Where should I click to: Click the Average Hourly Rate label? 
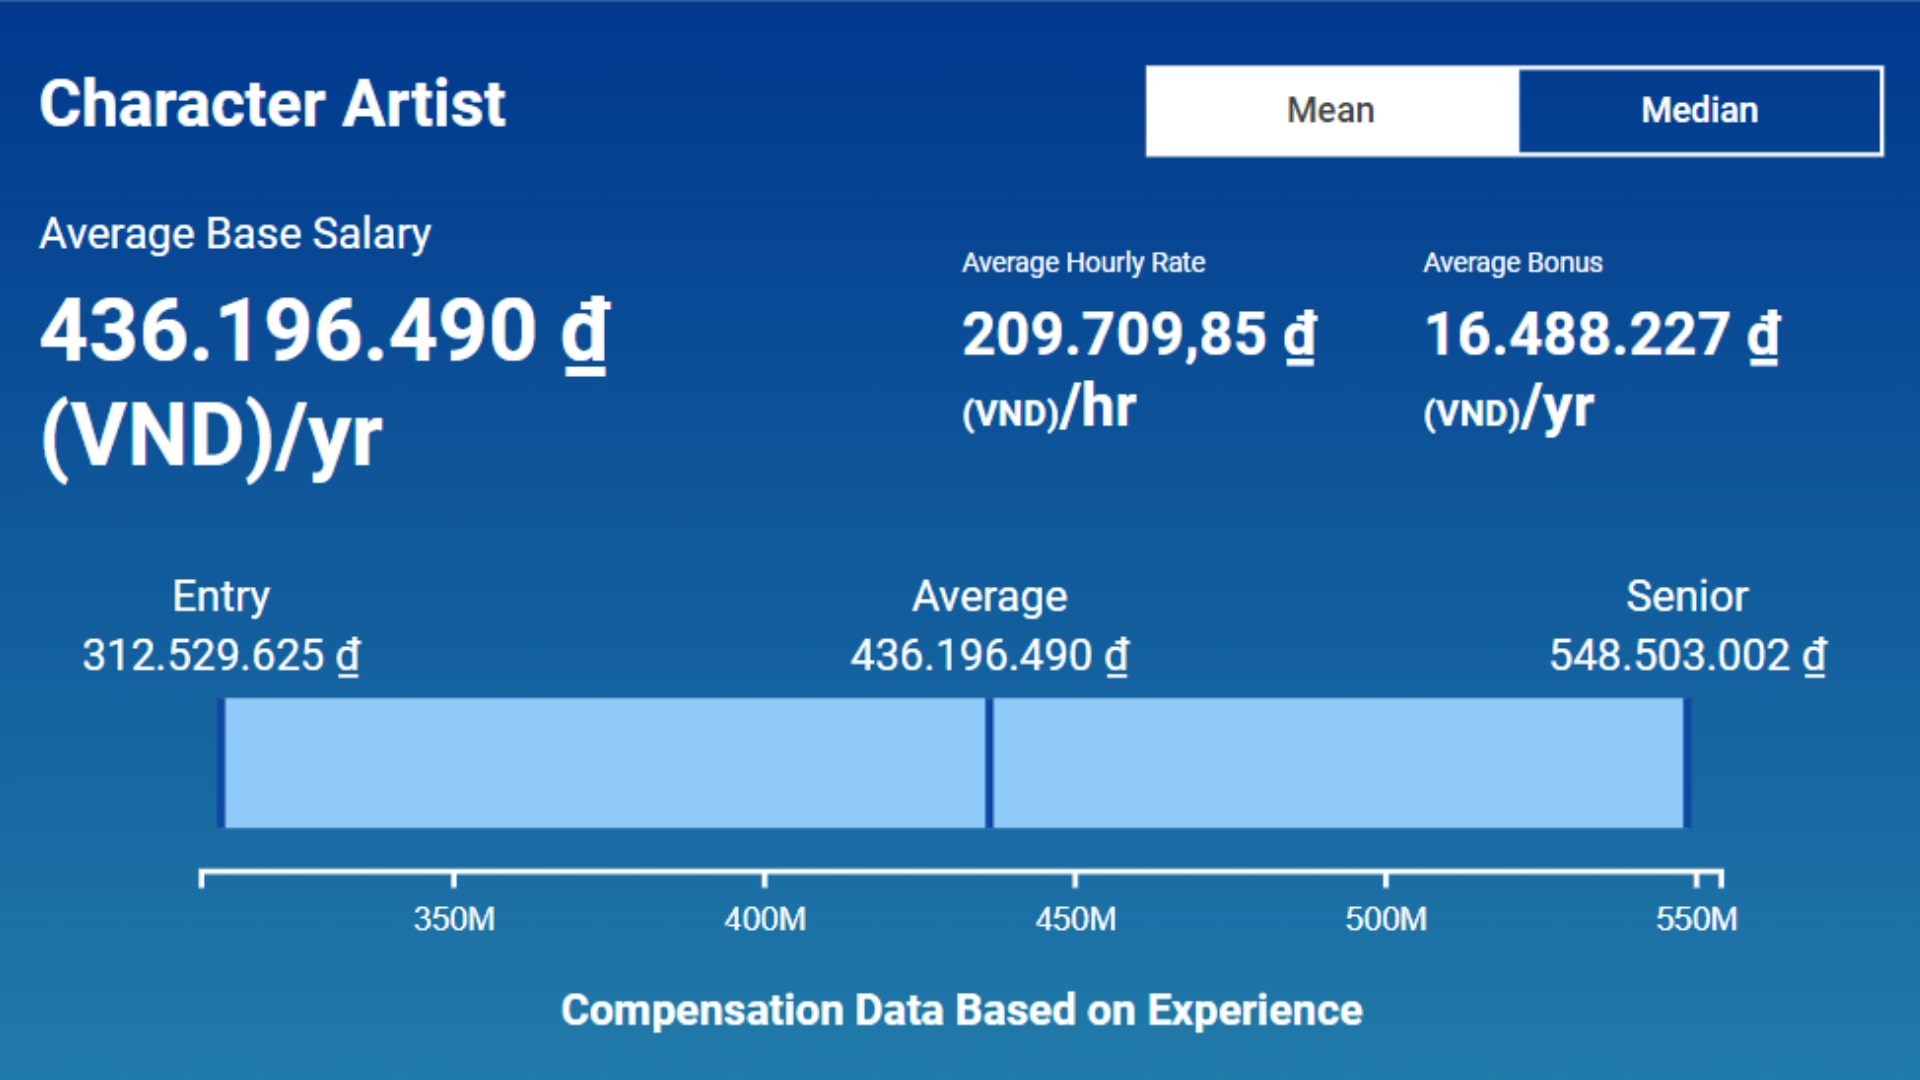(x=1083, y=262)
